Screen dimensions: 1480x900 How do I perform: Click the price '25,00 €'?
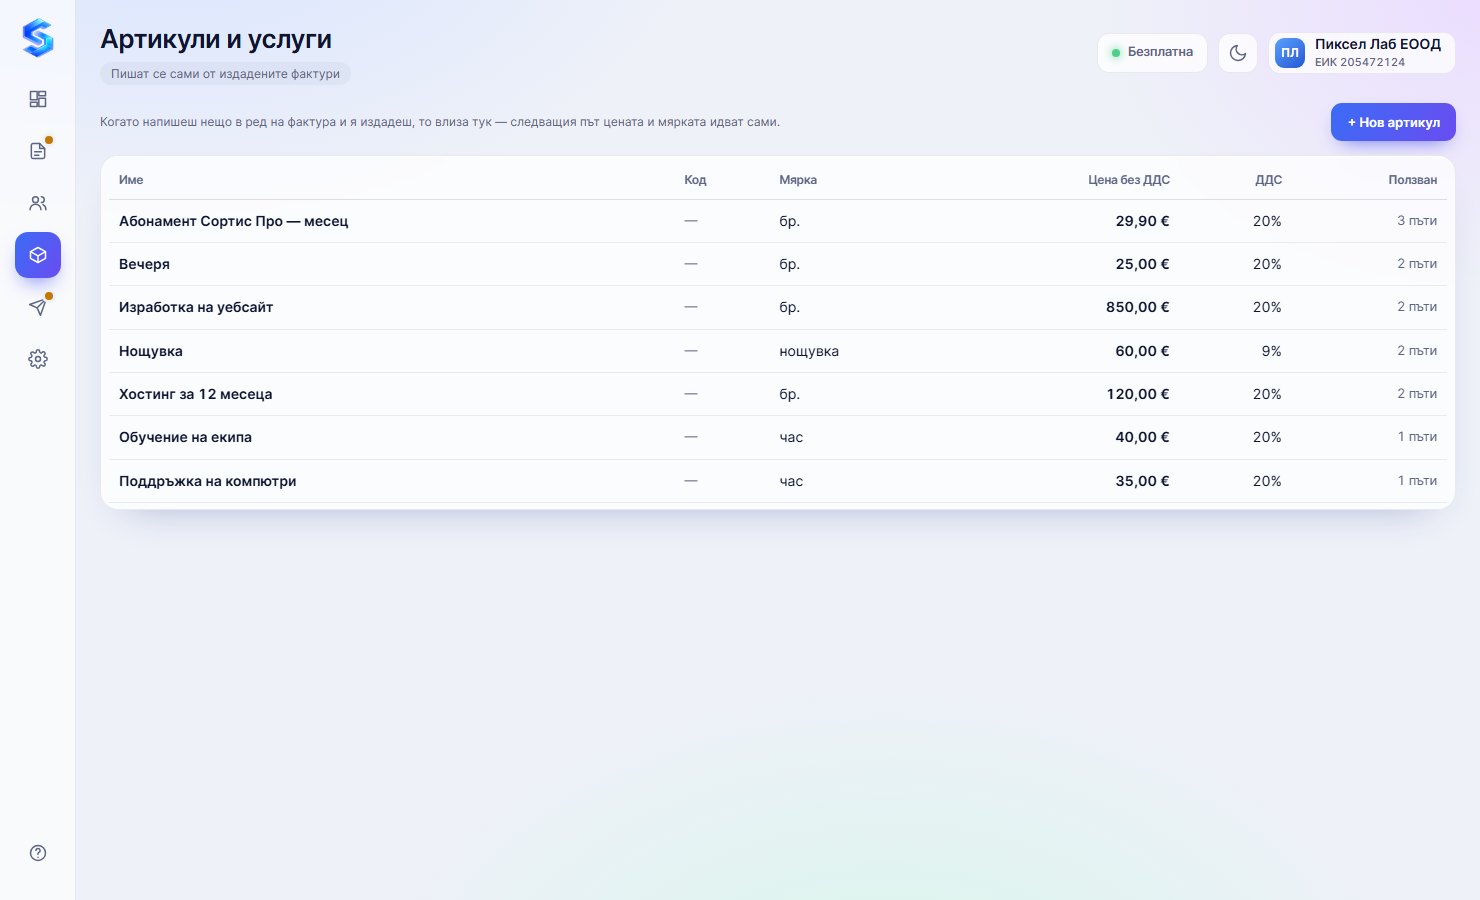1142,264
